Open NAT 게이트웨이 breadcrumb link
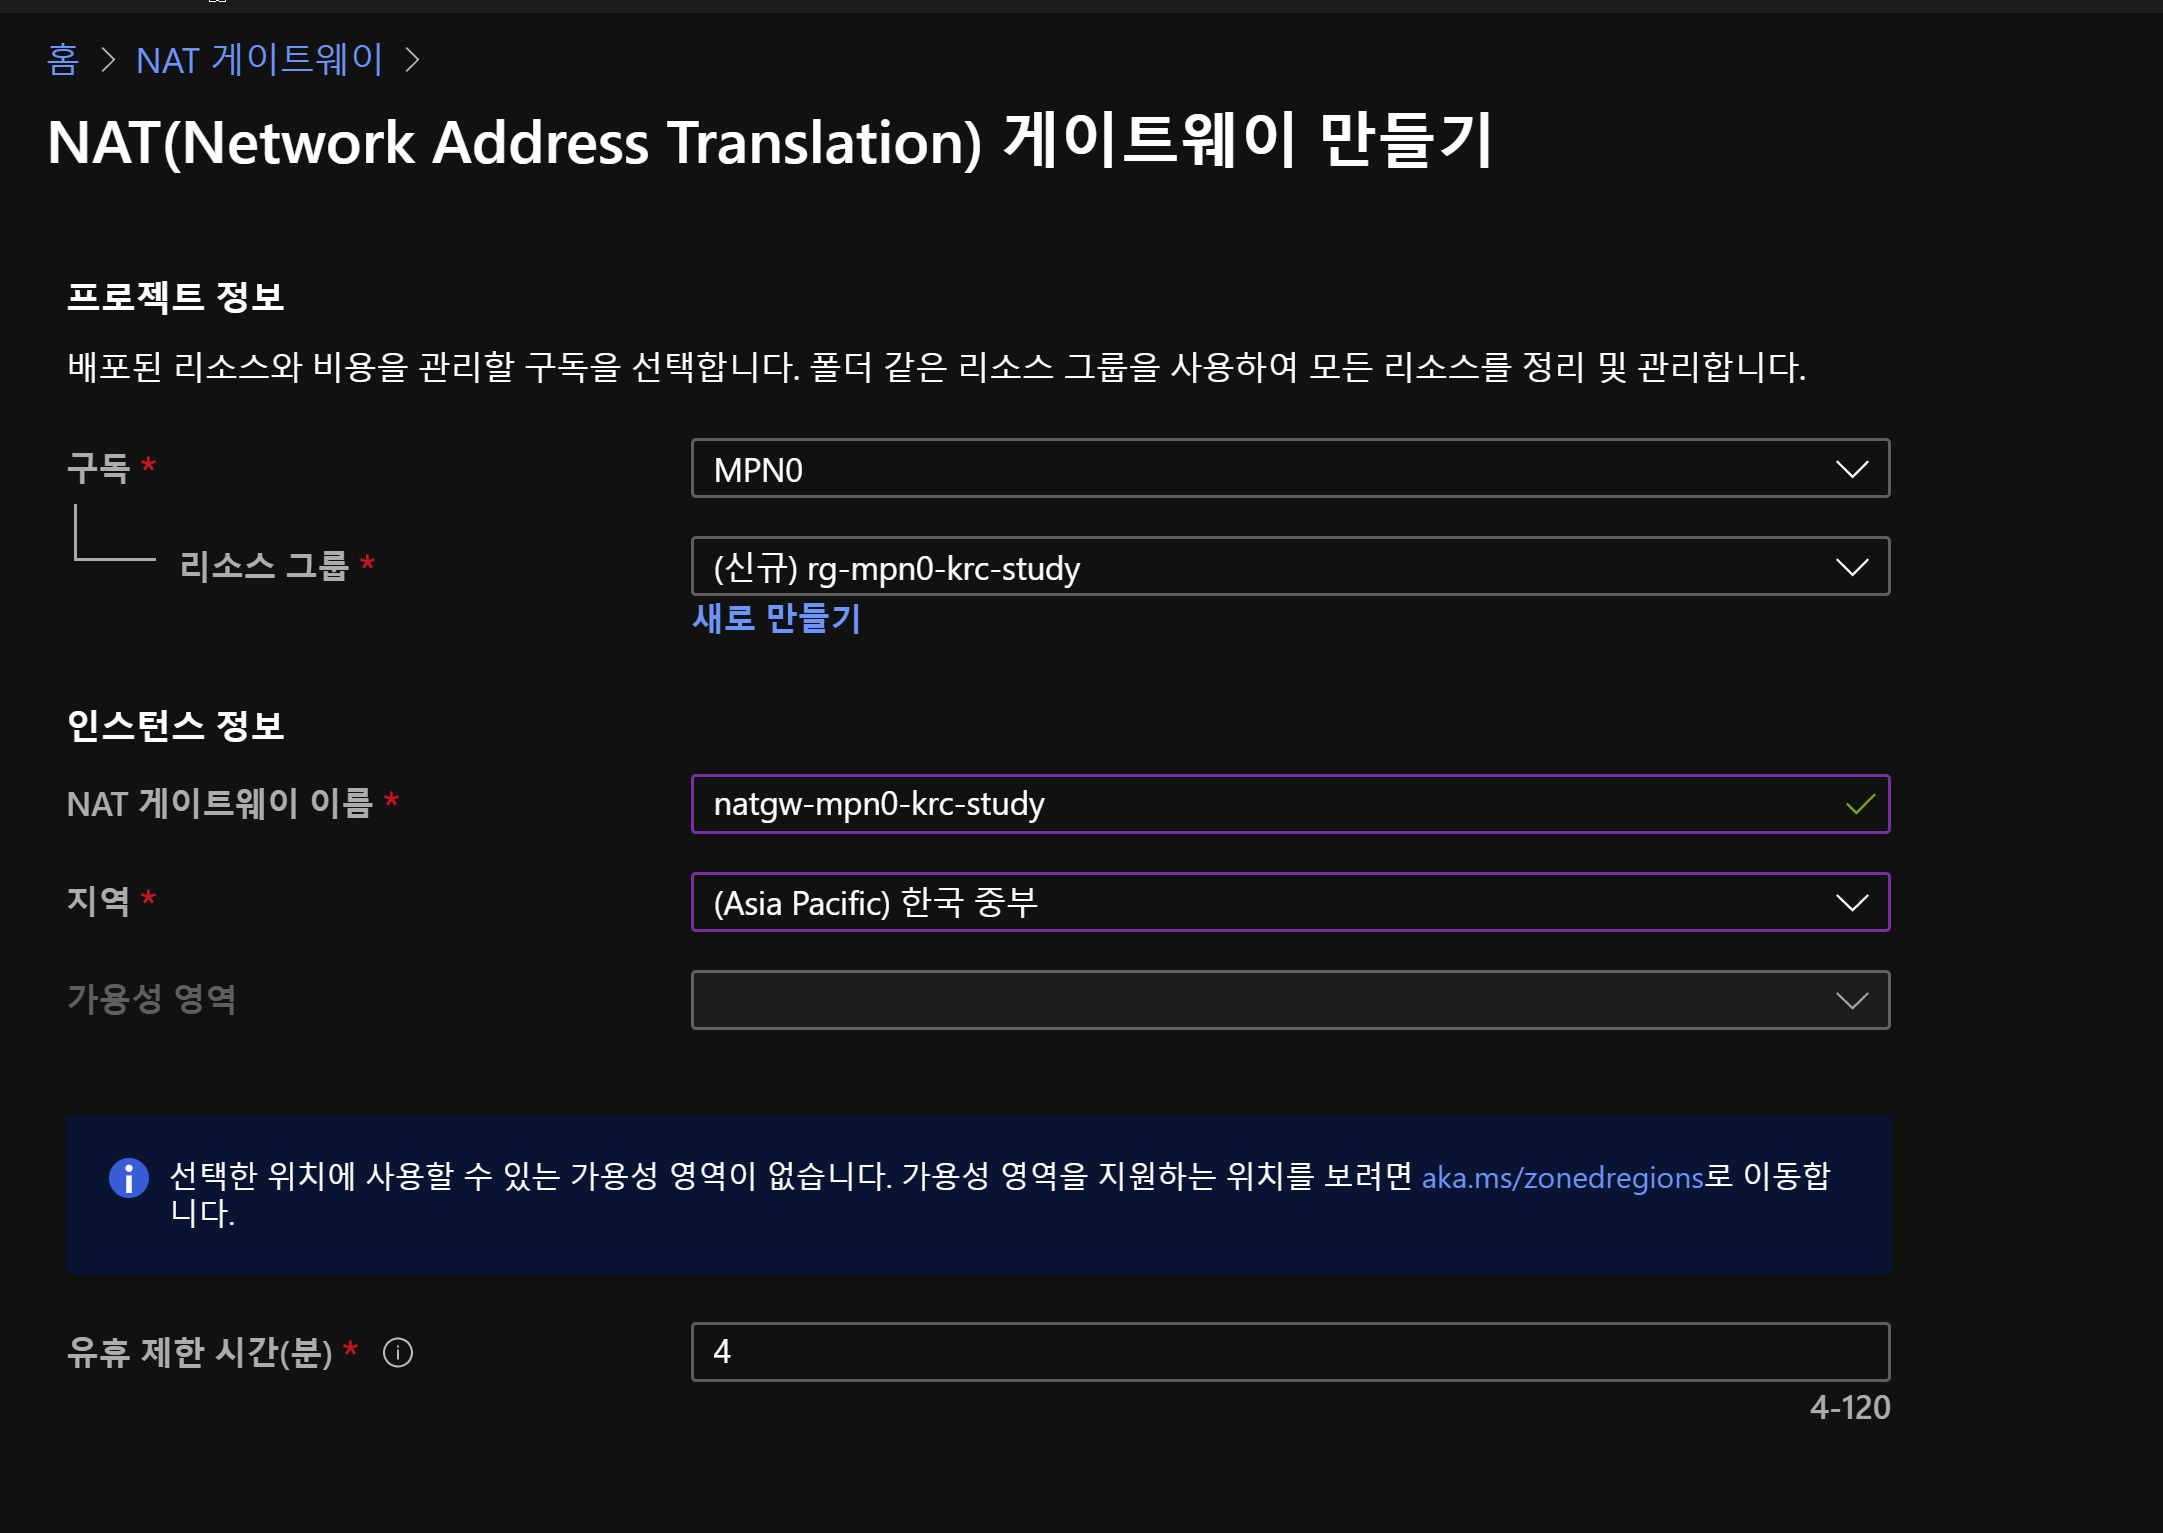Image resolution: width=2163 pixels, height=1533 pixels. point(260,60)
